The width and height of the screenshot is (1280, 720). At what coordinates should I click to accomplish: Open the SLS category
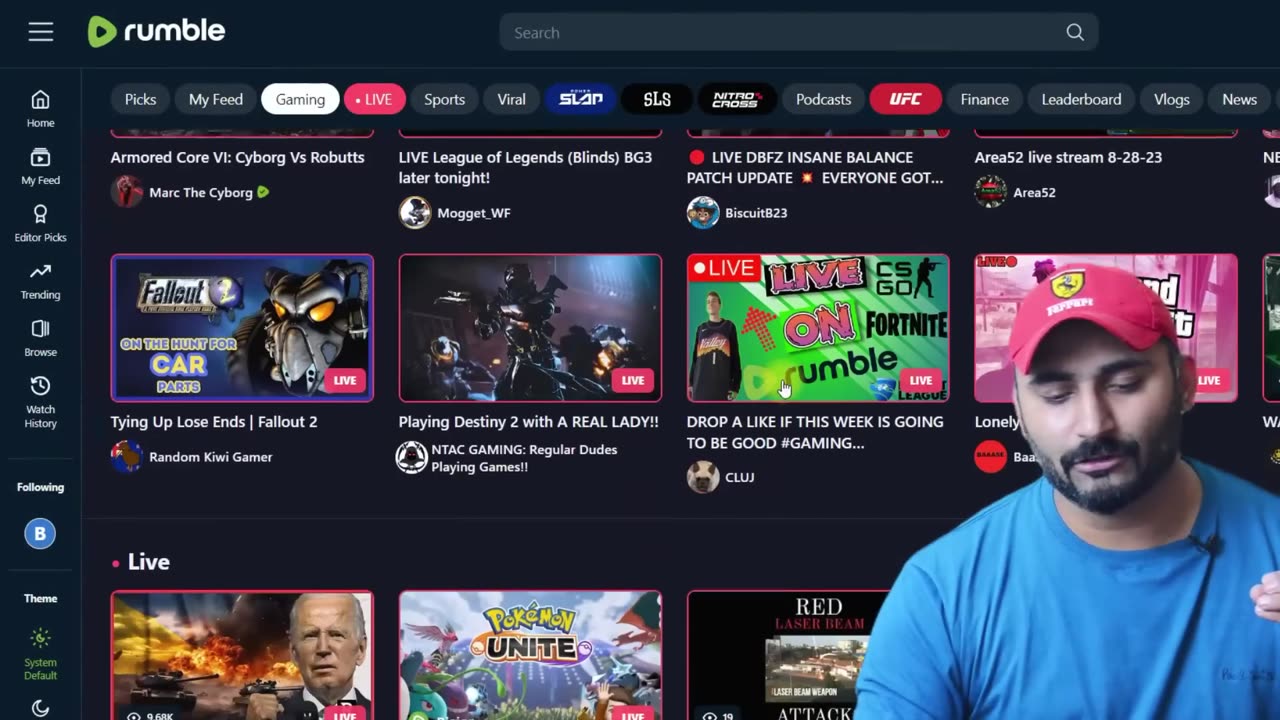657,99
